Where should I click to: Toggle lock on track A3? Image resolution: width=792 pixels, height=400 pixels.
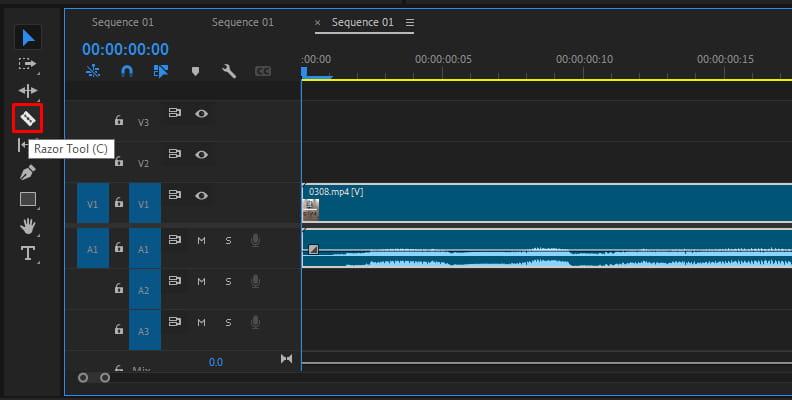[x=119, y=329]
